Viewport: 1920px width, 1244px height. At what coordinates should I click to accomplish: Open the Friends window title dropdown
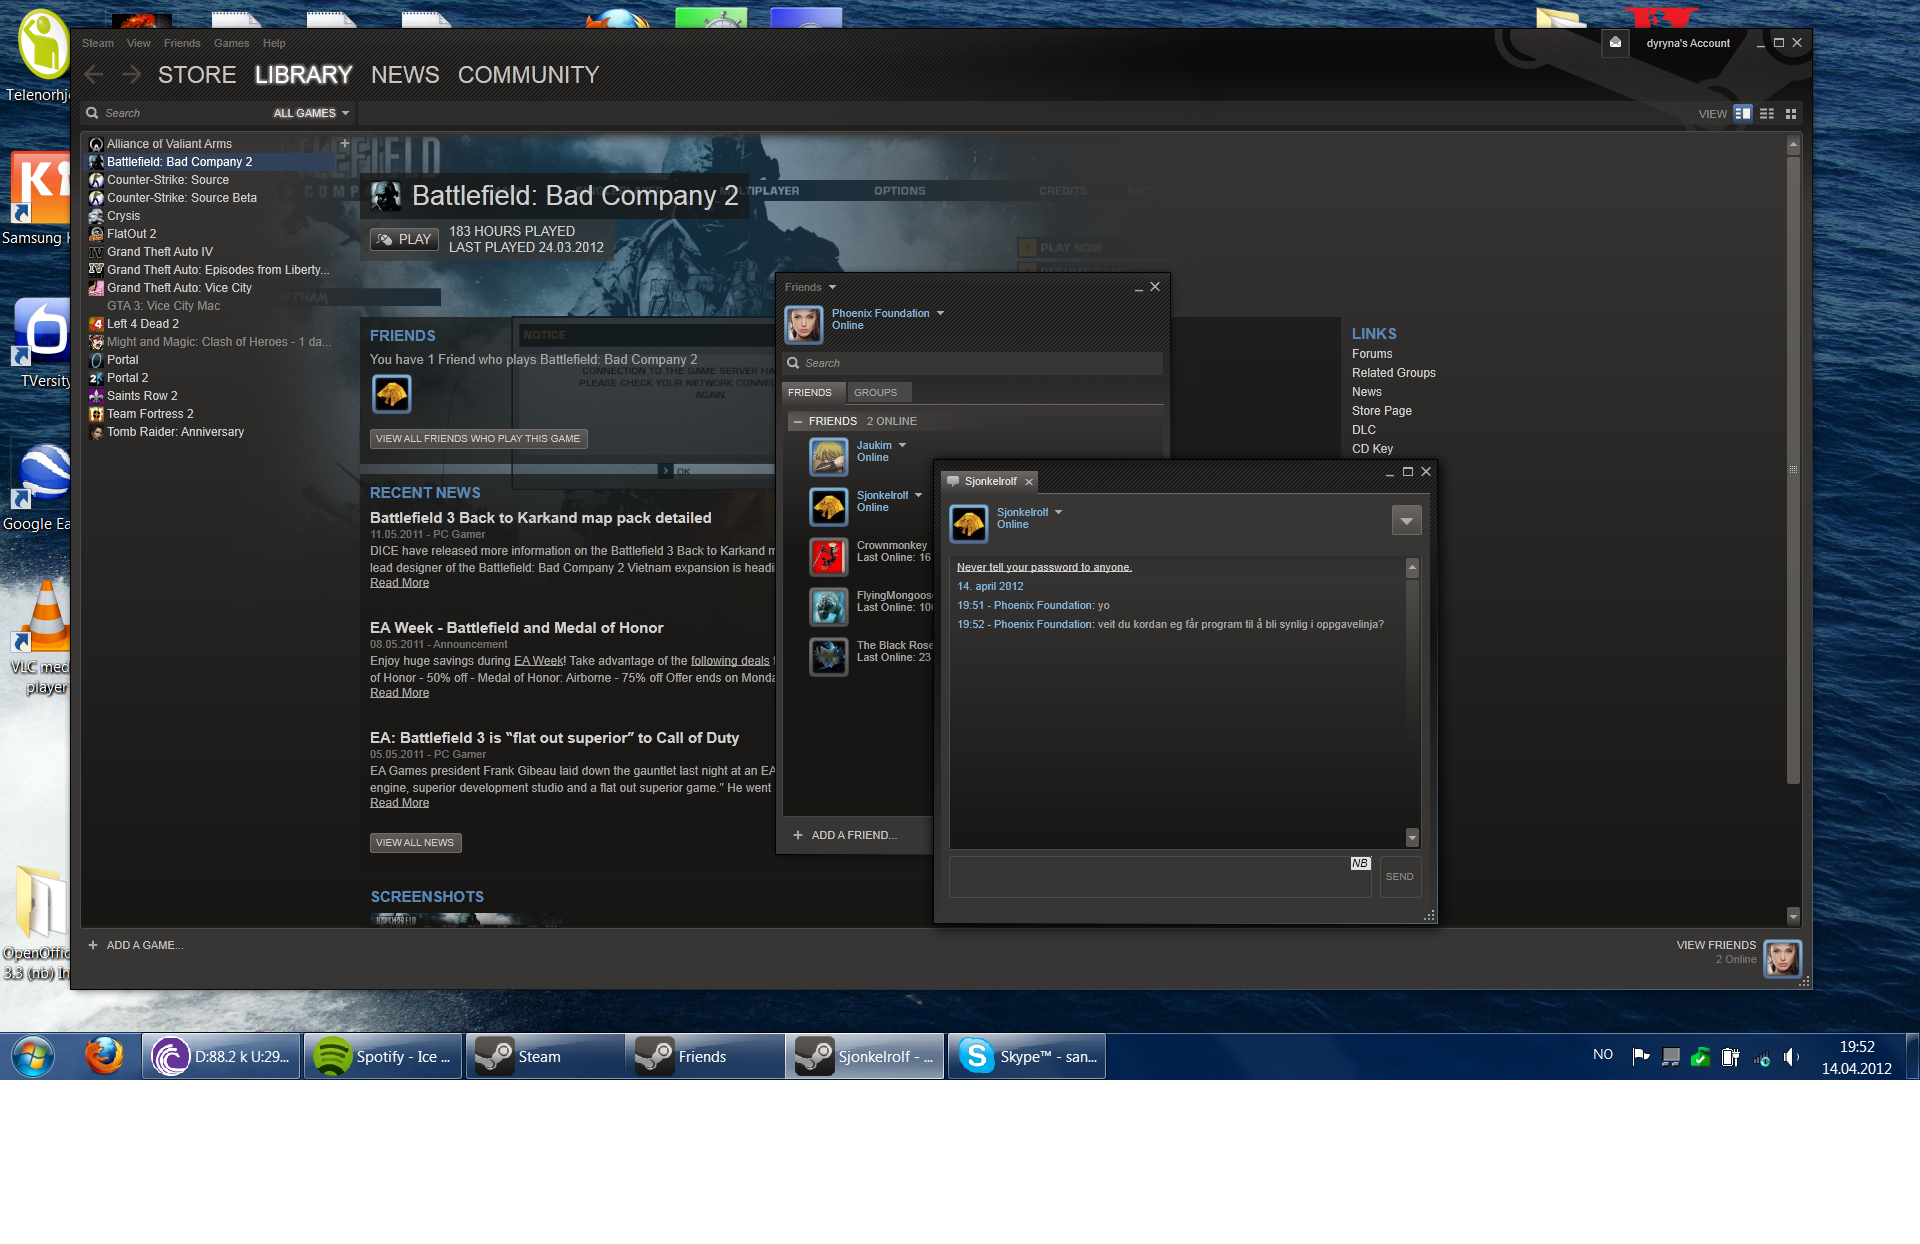coord(832,287)
